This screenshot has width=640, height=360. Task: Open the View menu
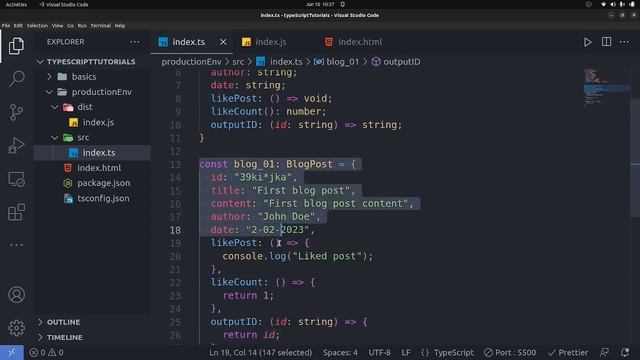pos(58,25)
